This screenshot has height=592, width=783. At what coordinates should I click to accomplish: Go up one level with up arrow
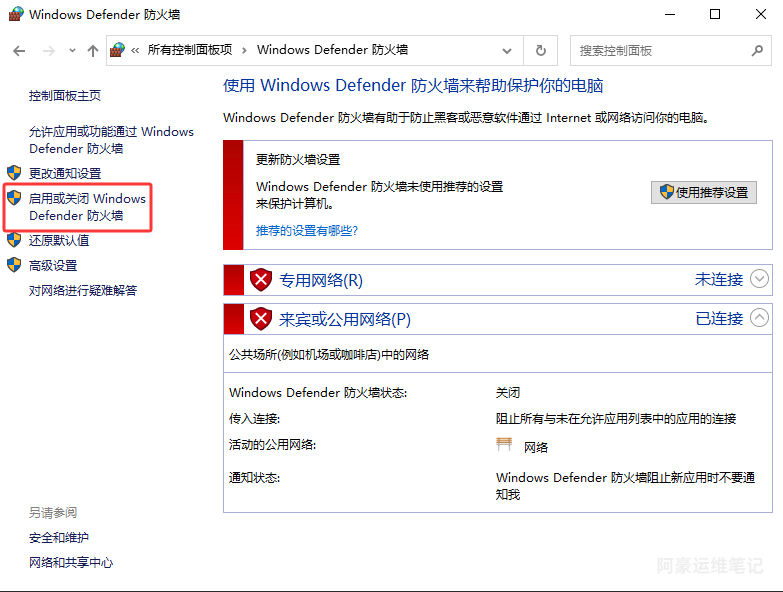[93, 50]
